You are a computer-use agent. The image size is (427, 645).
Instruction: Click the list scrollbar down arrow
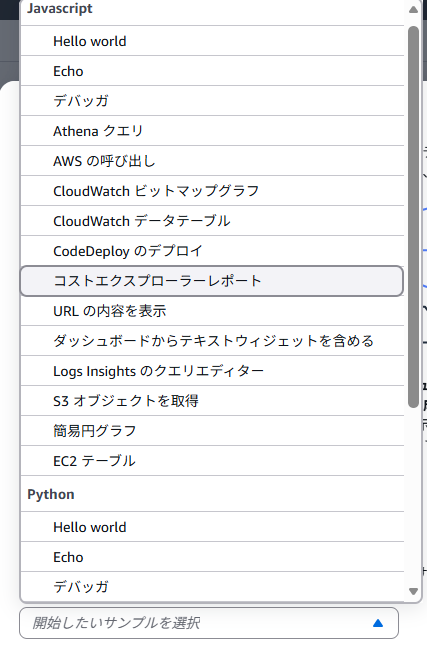coord(413,592)
